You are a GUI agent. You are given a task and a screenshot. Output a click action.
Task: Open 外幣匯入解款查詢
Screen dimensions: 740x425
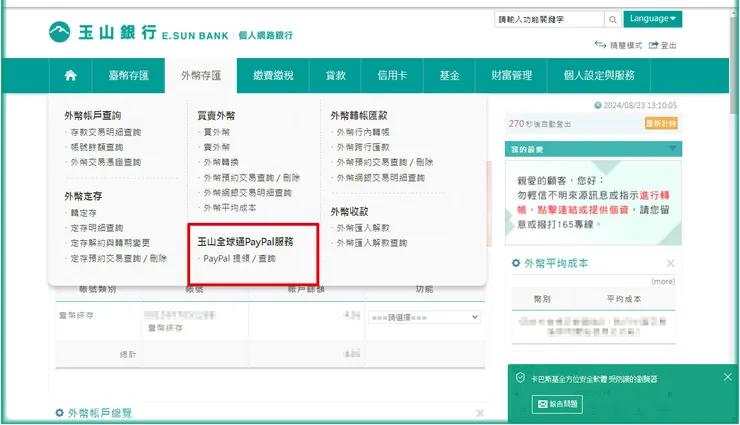tap(372, 243)
